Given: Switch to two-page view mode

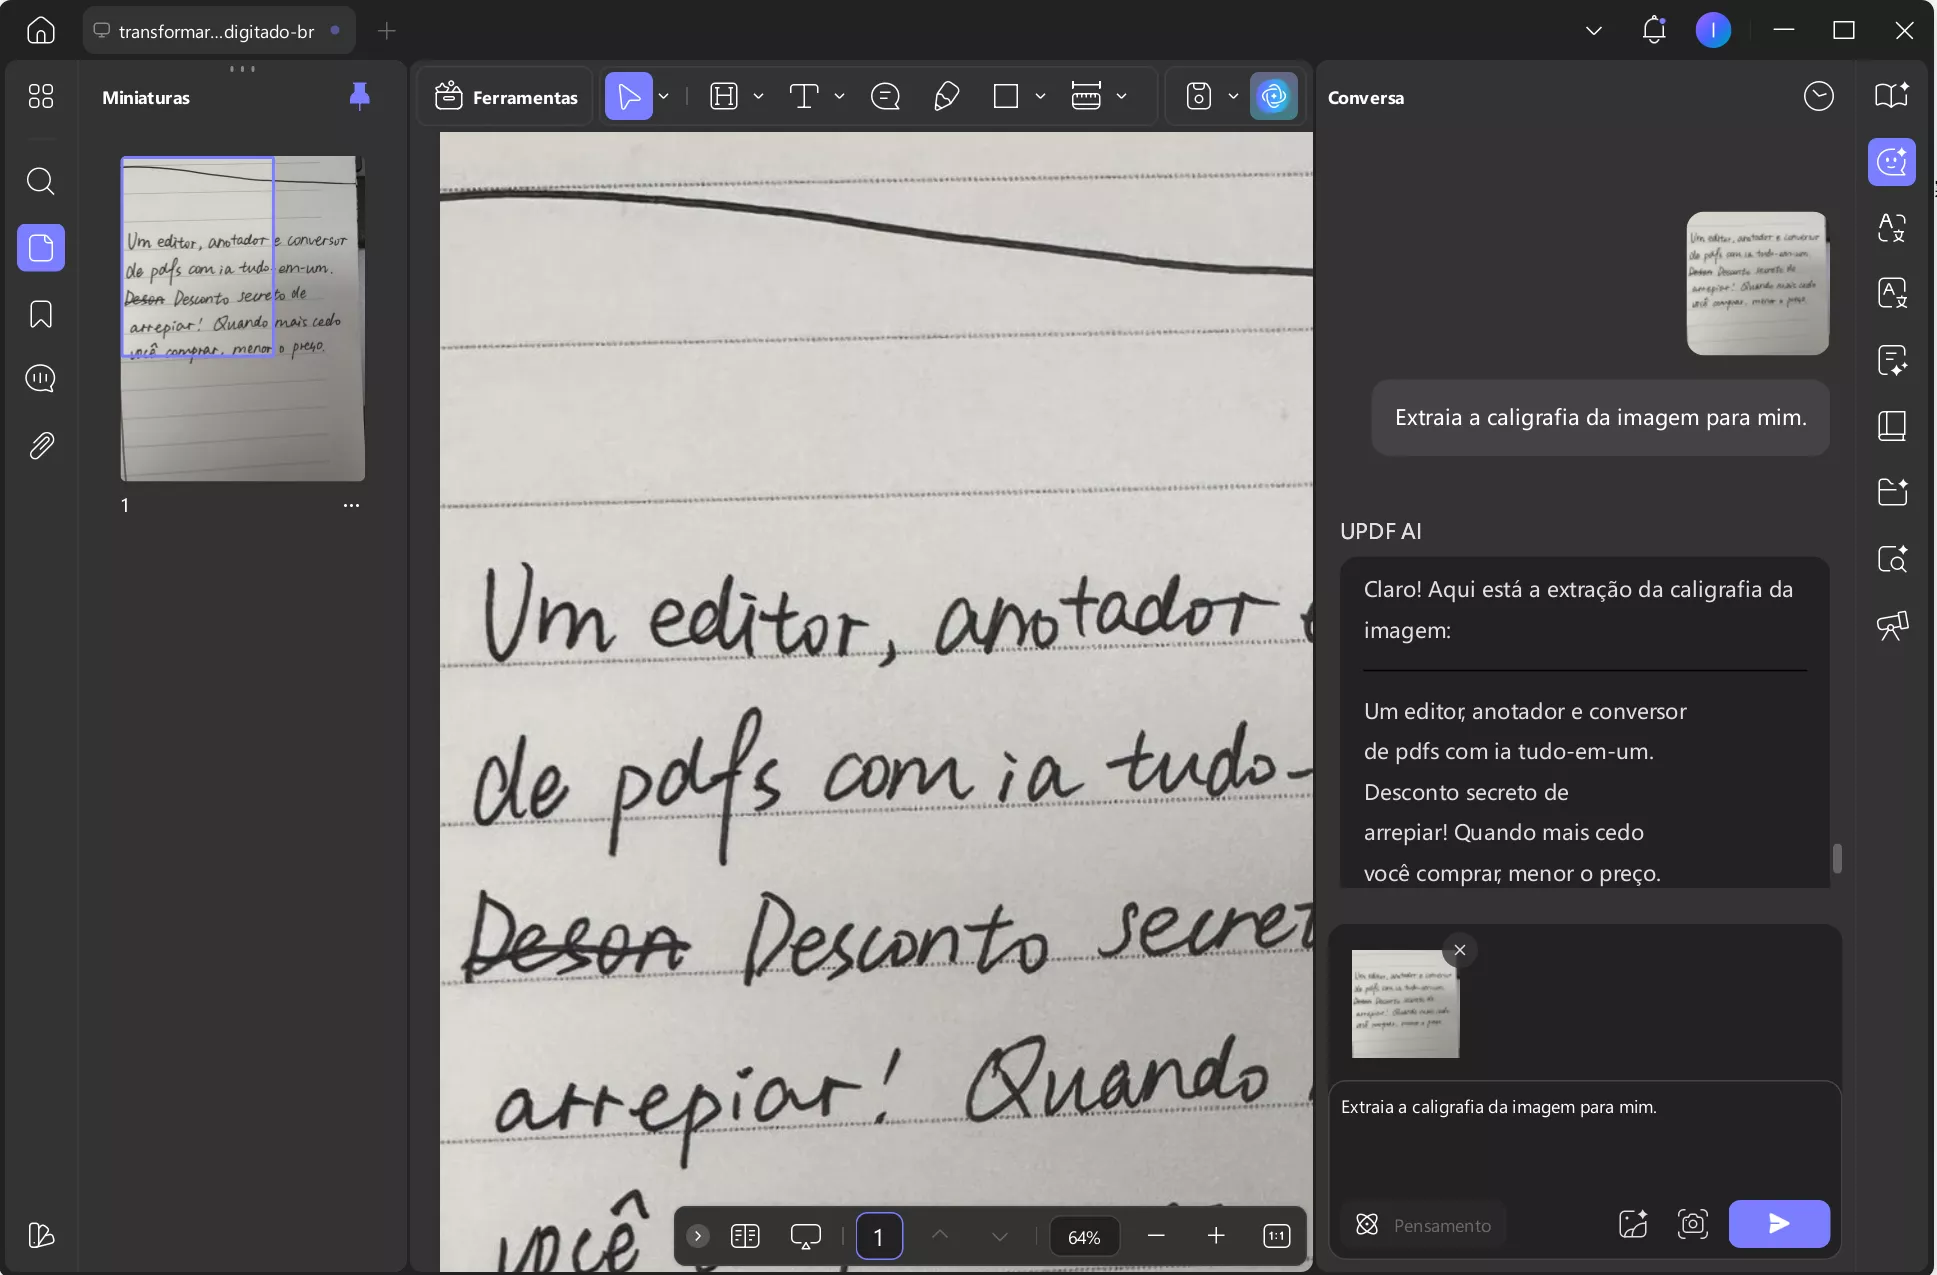Looking at the screenshot, I should tap(745, 1236).
